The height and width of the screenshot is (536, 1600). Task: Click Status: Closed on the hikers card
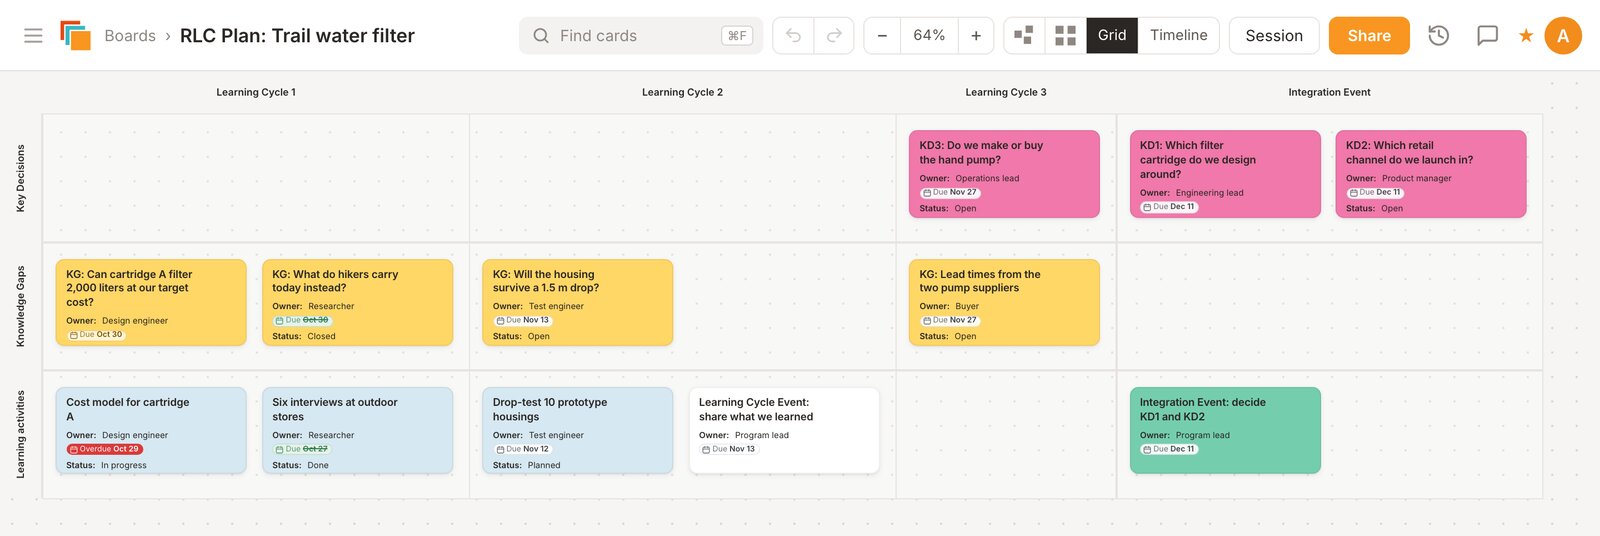click(304, 336)
